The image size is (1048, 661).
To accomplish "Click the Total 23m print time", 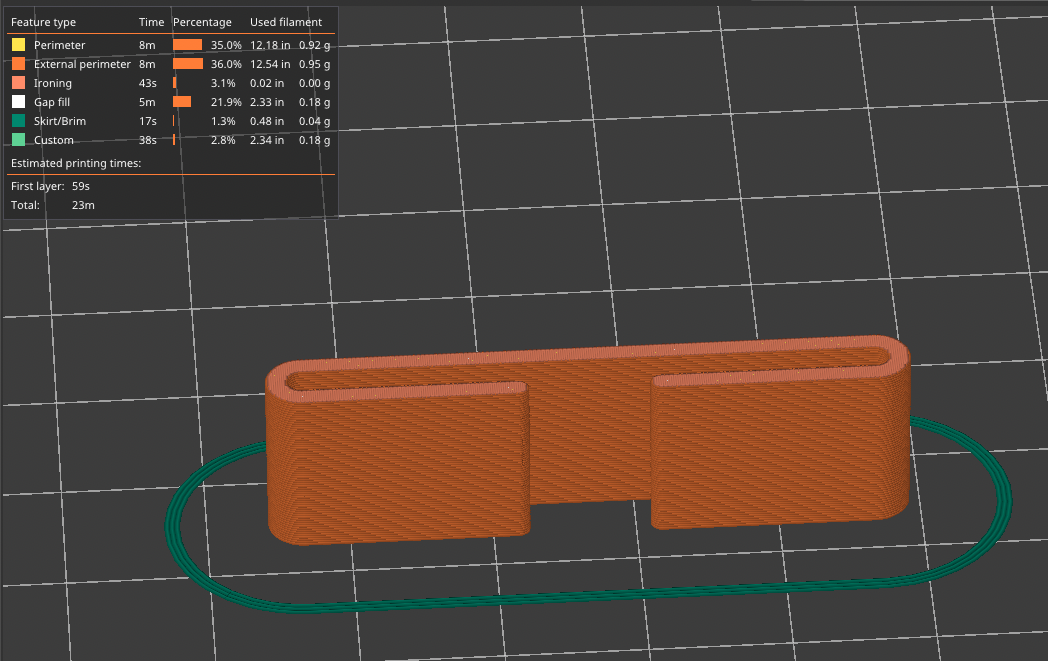I will 83,205.
